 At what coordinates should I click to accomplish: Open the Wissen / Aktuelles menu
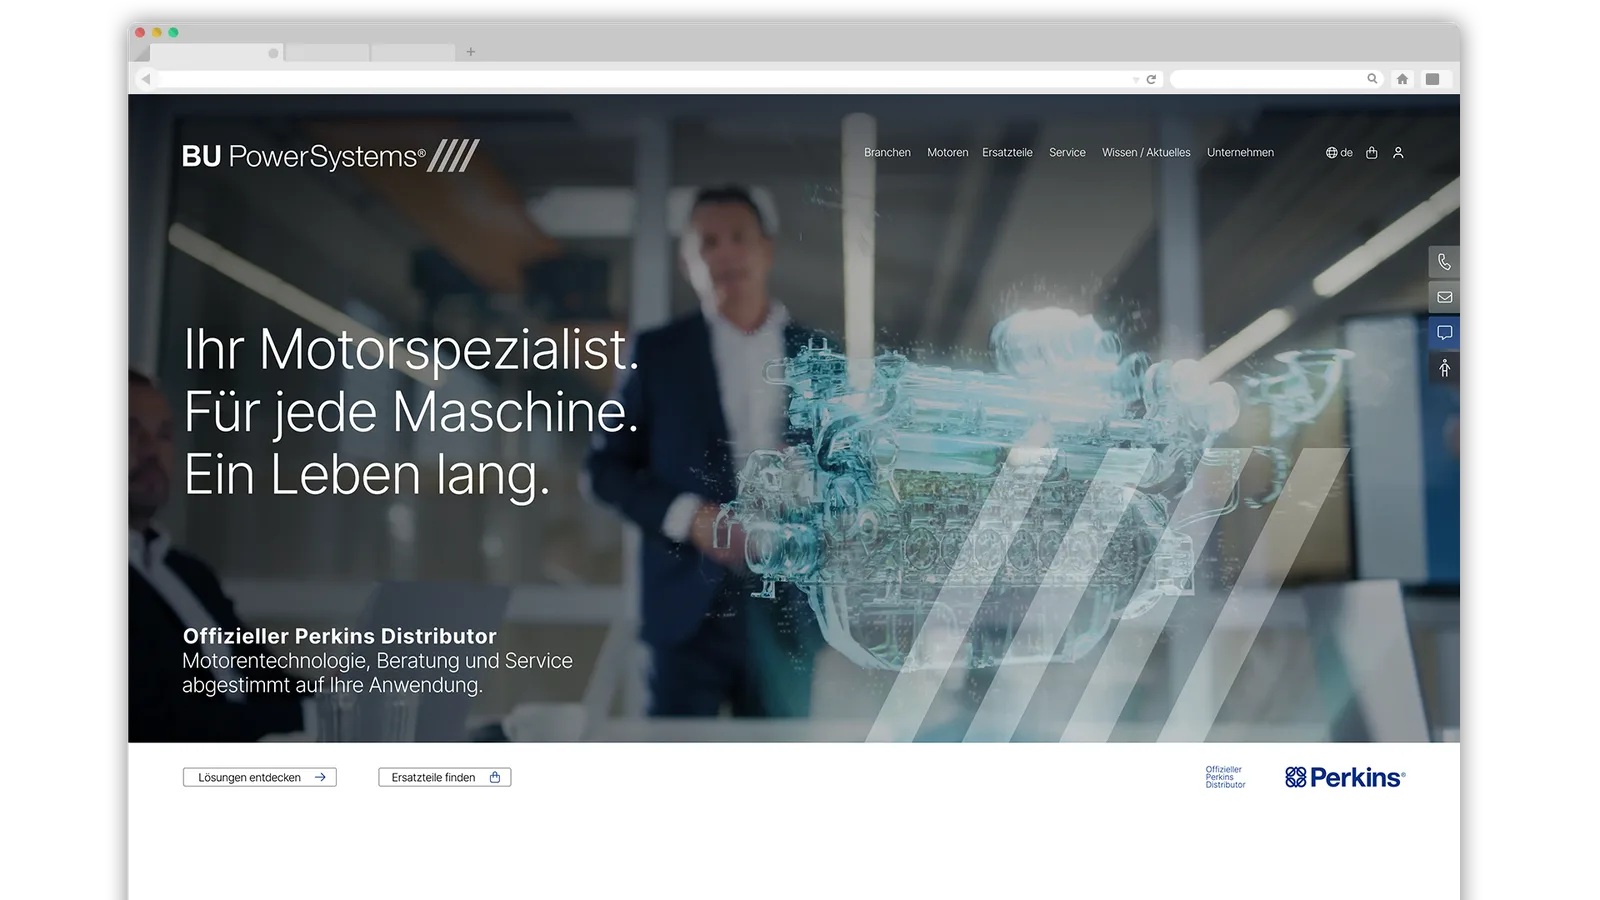[x=1146, y=153]
